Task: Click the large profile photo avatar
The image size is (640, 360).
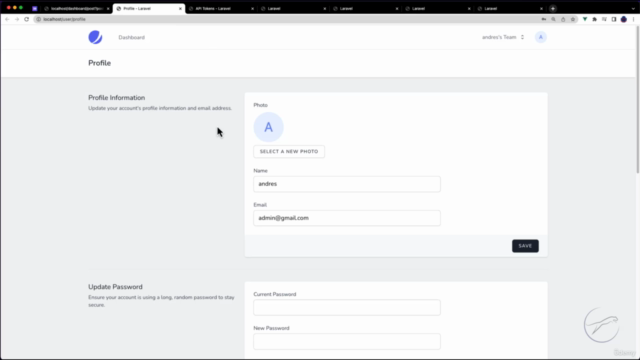Action: pos(268,127)
